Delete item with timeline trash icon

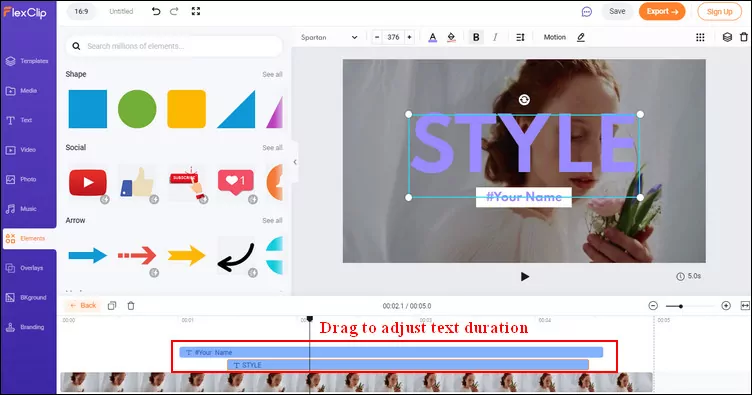coord(131,305)
